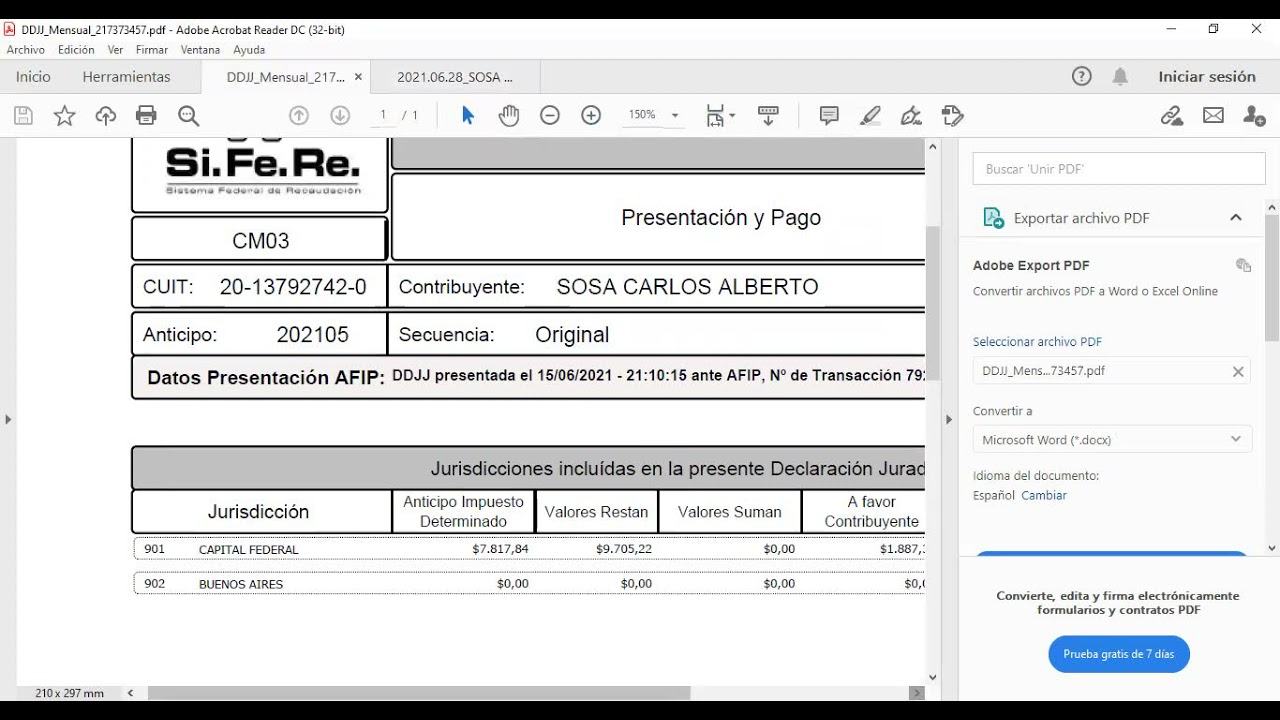
Task: Click the current page number field
Action: (383, 116)
